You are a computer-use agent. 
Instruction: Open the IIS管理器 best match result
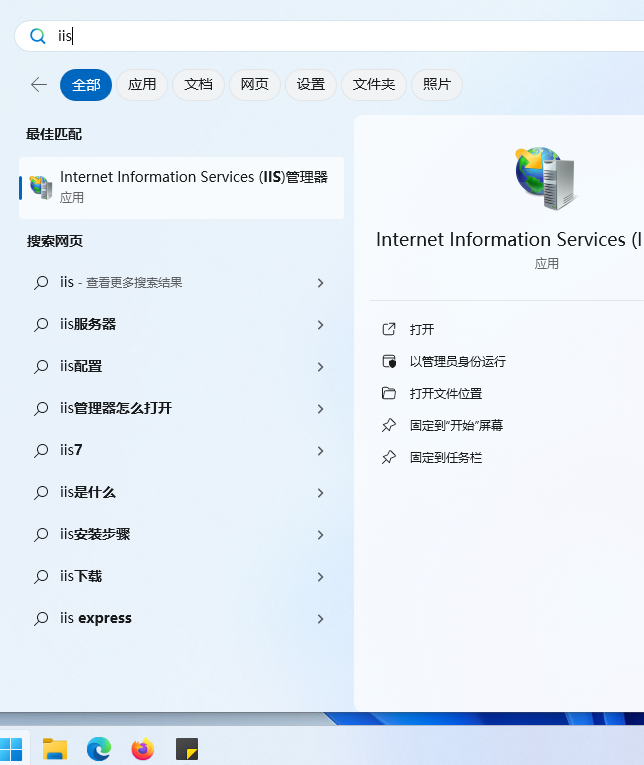click(181, 188)
